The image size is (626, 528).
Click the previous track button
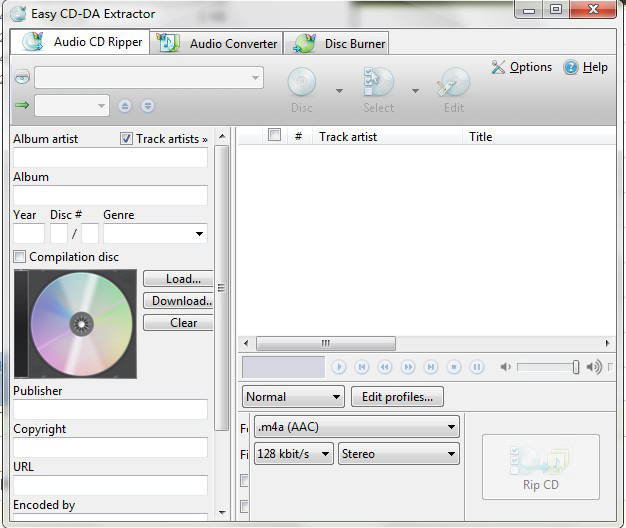coord(362,367)
